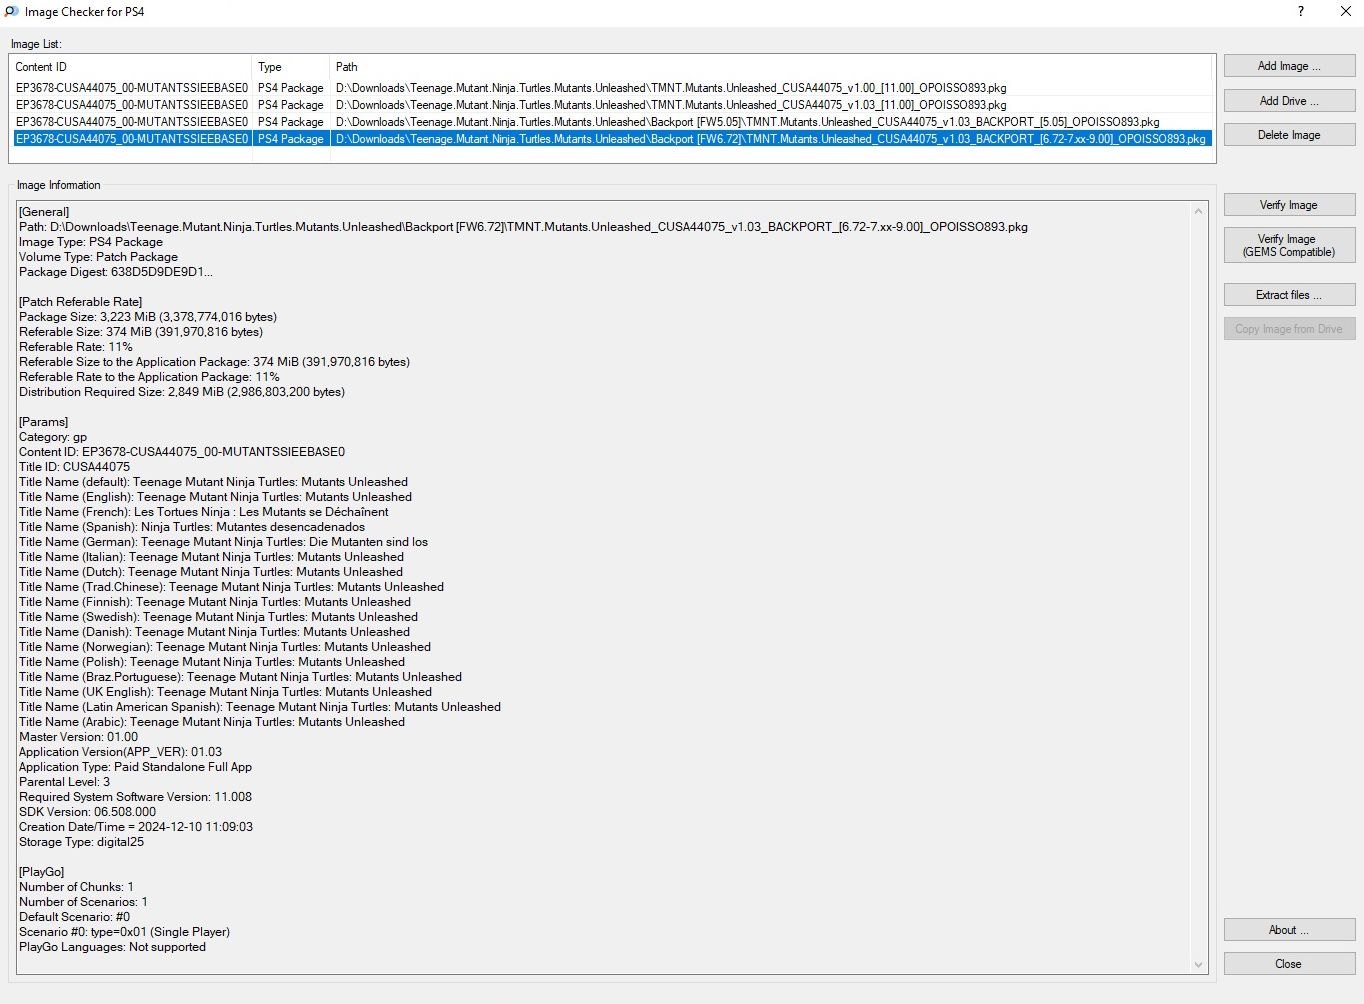Click the Verify Image button

pyautogui.click(x=1289, y=205)
